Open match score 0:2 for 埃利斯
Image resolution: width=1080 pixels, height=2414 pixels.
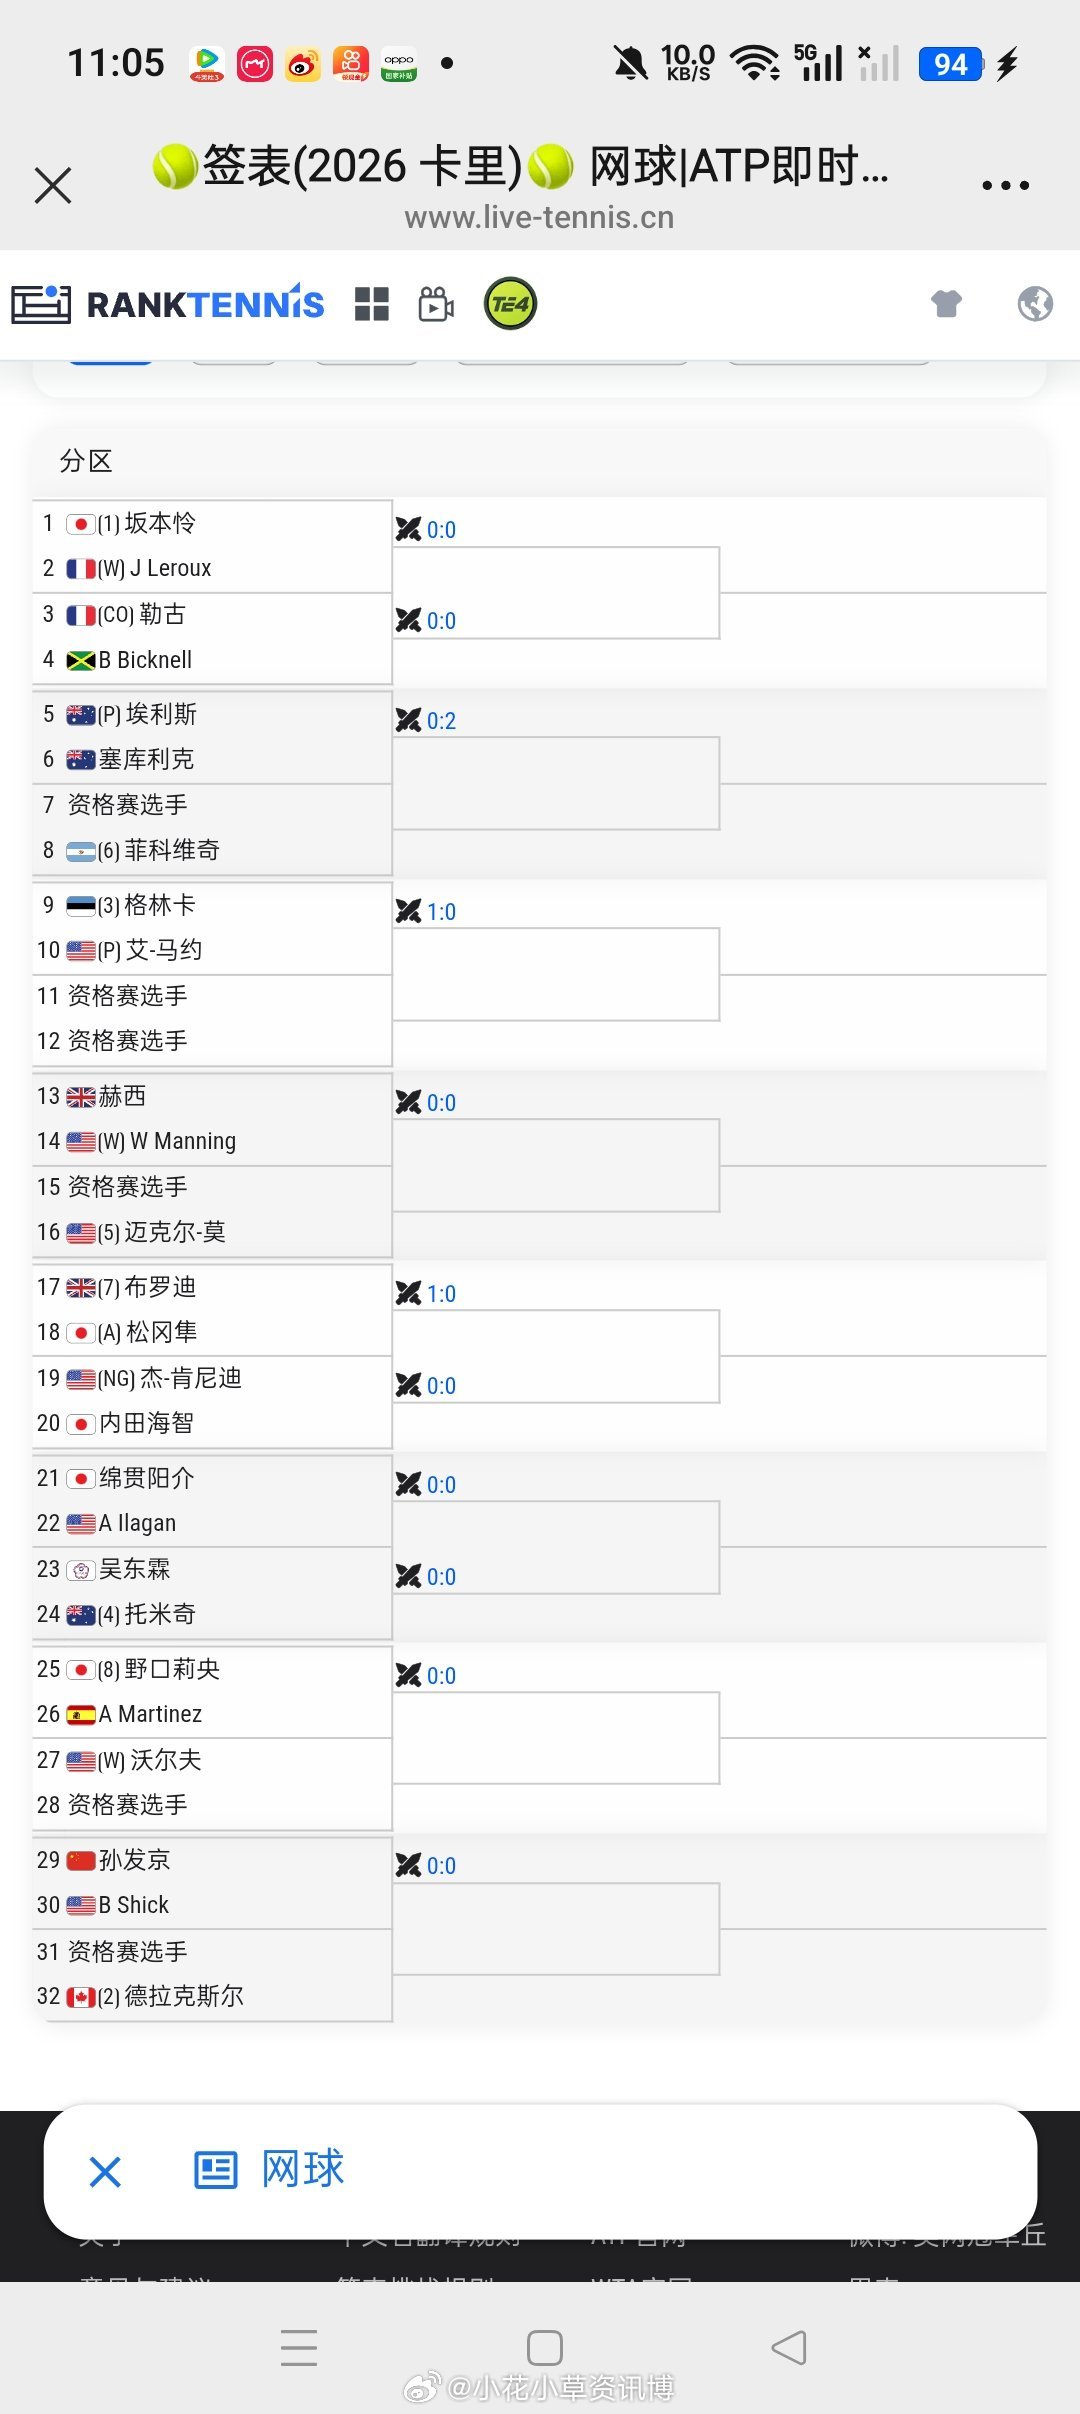pos(441,721)
